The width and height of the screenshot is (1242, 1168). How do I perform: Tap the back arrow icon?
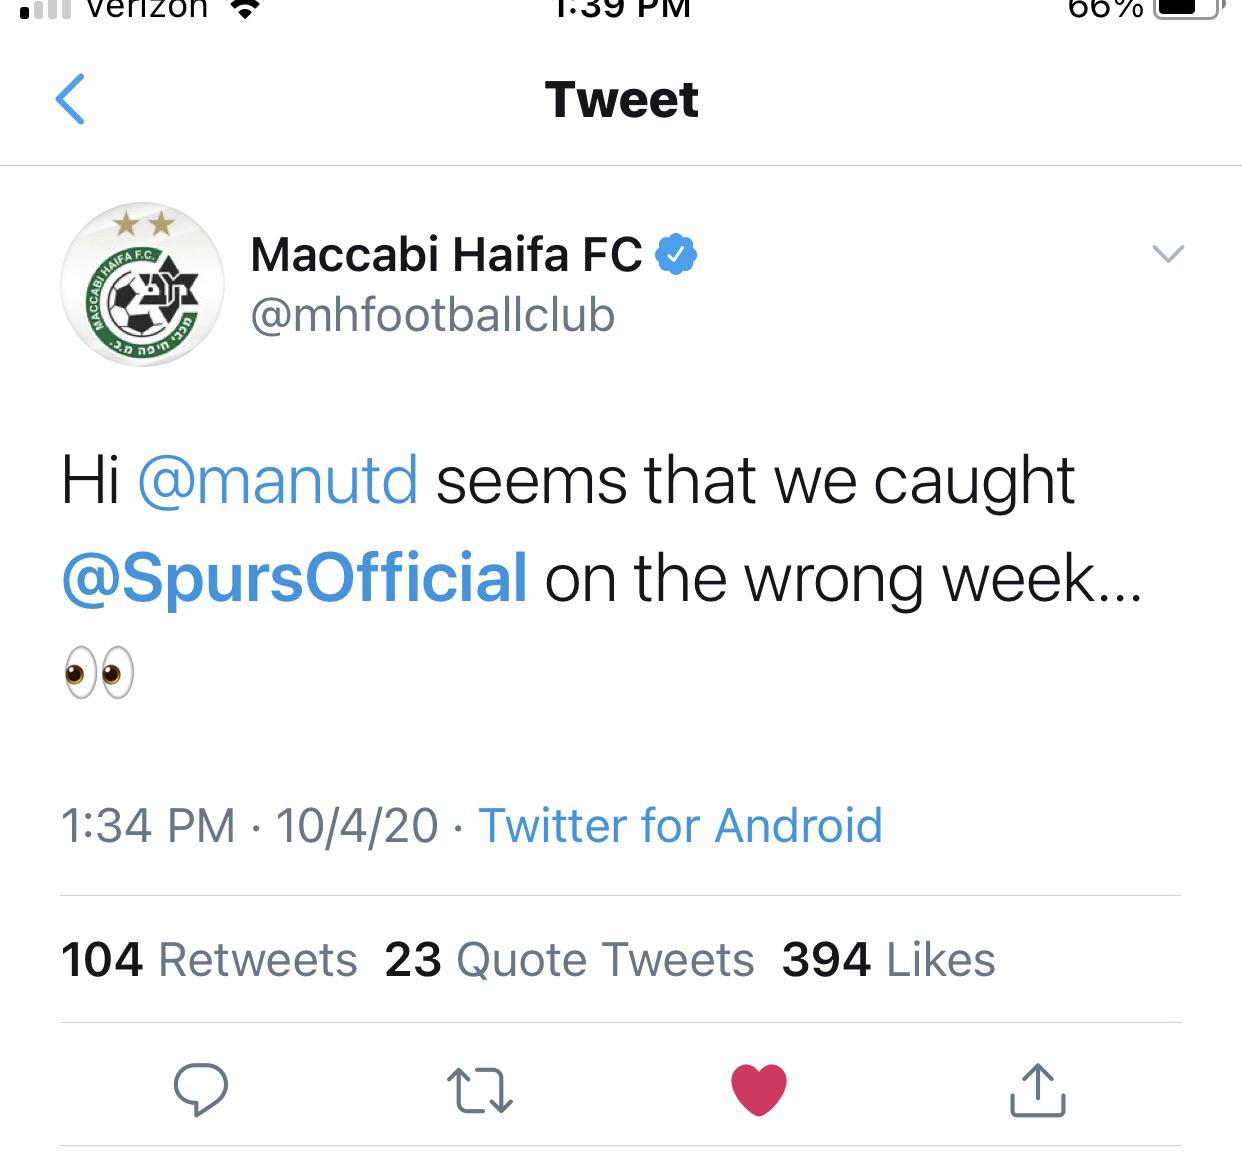point(70,99)
